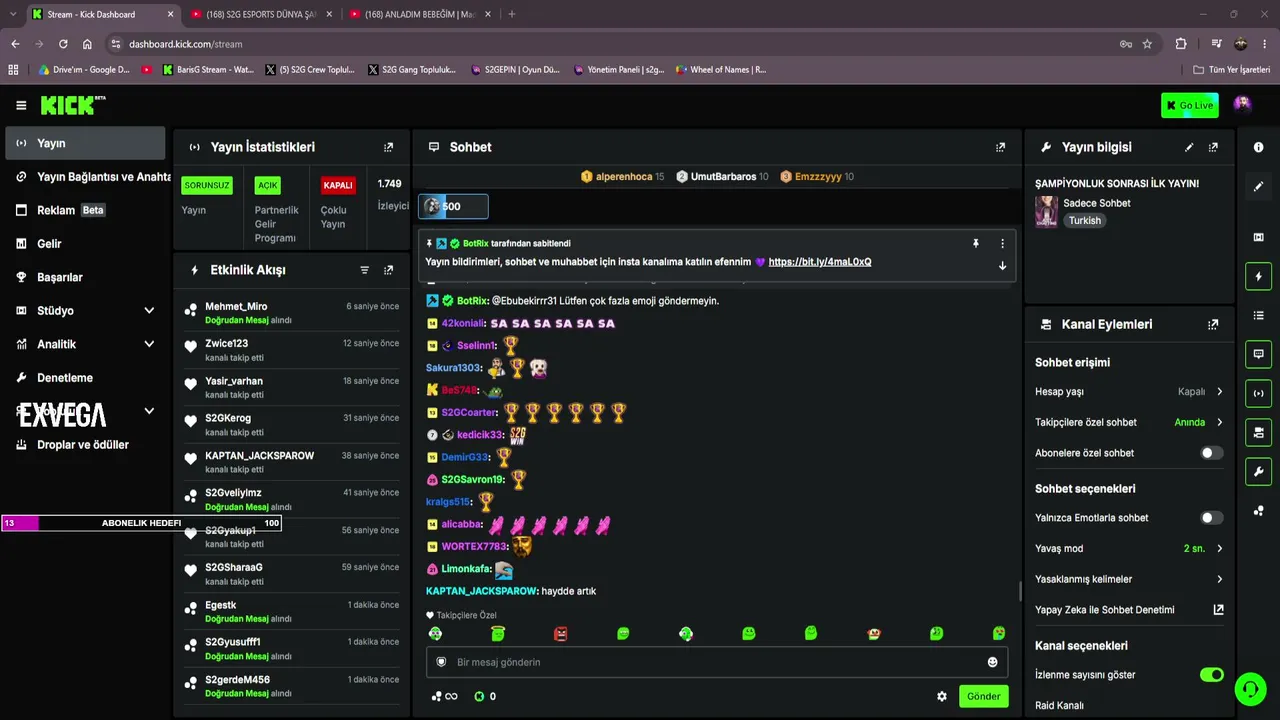Open a new browser tab
This screenshot has width=1280, height=720.
click(x=511, y=14)
